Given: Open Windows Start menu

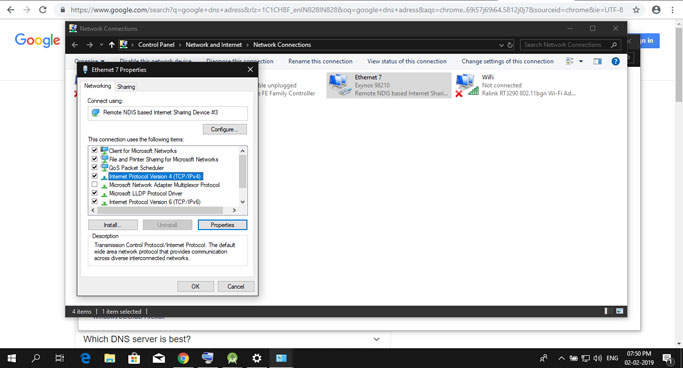Looking at the screenshot, I should pyautogui.click(x=12, y=358).
